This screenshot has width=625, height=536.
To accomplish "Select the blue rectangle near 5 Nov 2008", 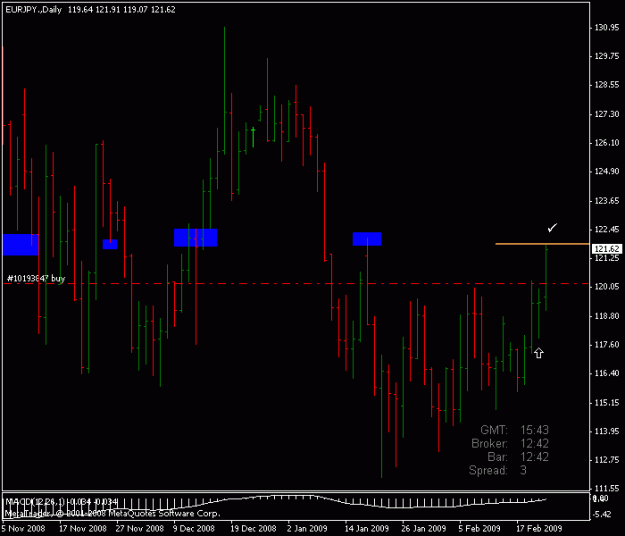I will (x=21, y=244).
